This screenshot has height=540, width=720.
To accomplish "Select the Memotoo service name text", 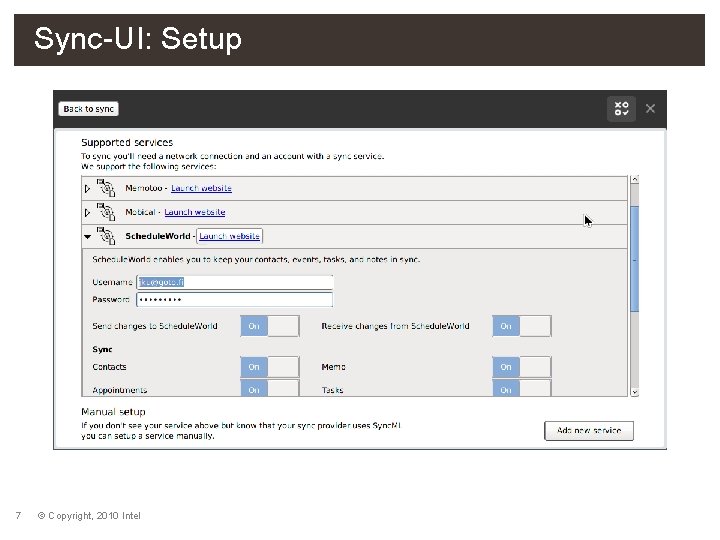I will (144, 188).
